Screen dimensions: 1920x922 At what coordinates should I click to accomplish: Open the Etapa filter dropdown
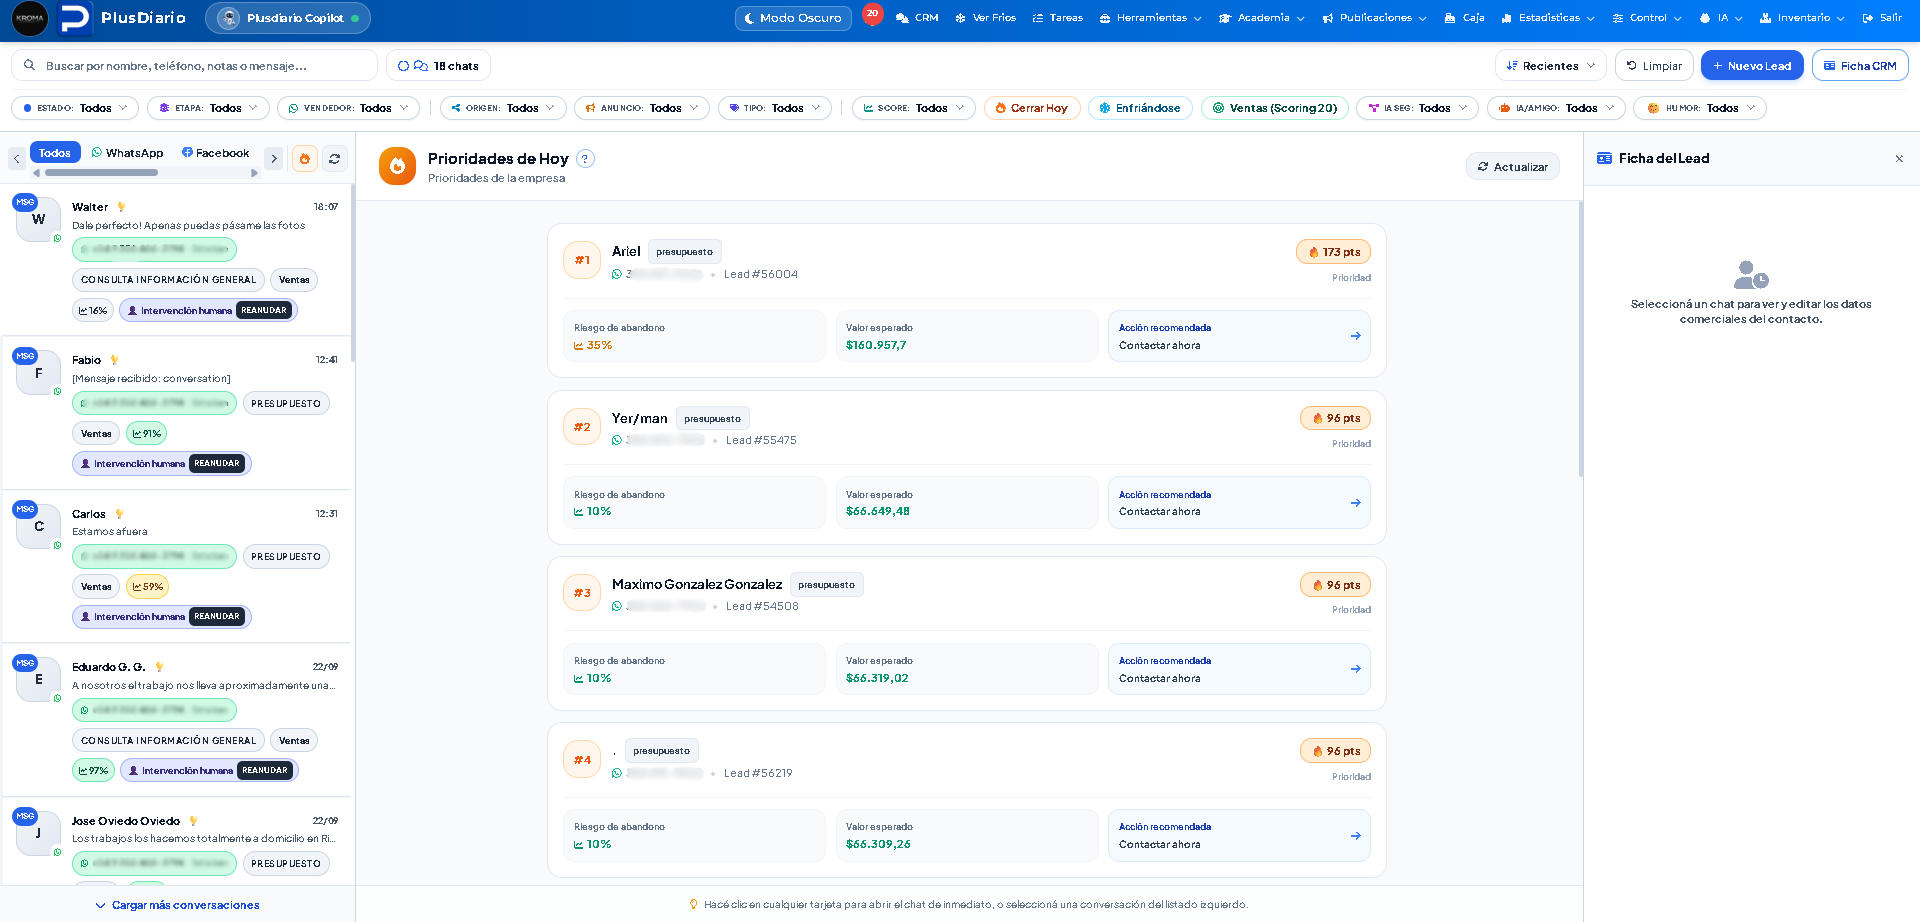coord(208,108)
